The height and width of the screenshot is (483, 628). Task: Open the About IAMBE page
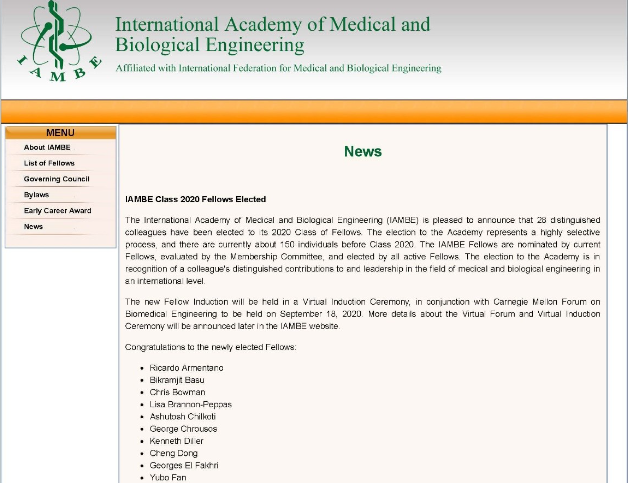(x=47, y=147)
